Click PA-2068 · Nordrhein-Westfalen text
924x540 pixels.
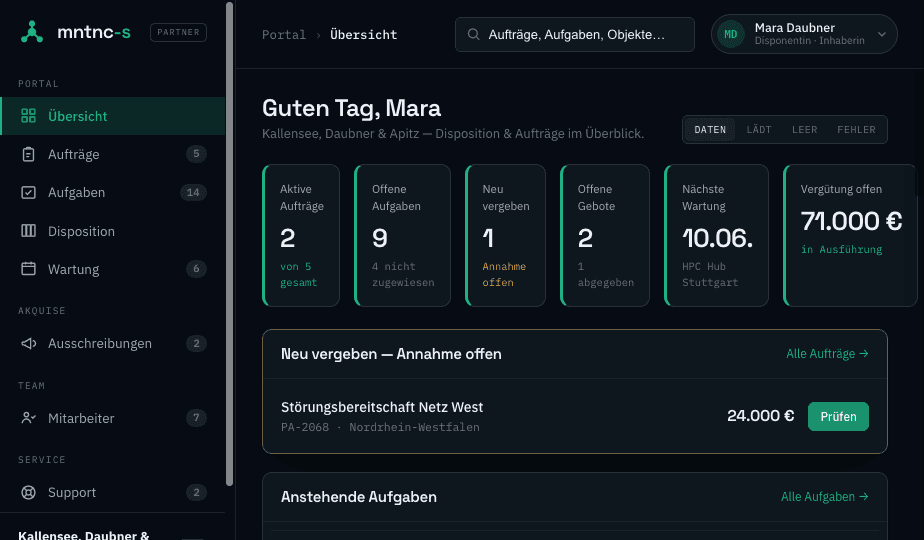pyautogui.click(x=380, y=427)
